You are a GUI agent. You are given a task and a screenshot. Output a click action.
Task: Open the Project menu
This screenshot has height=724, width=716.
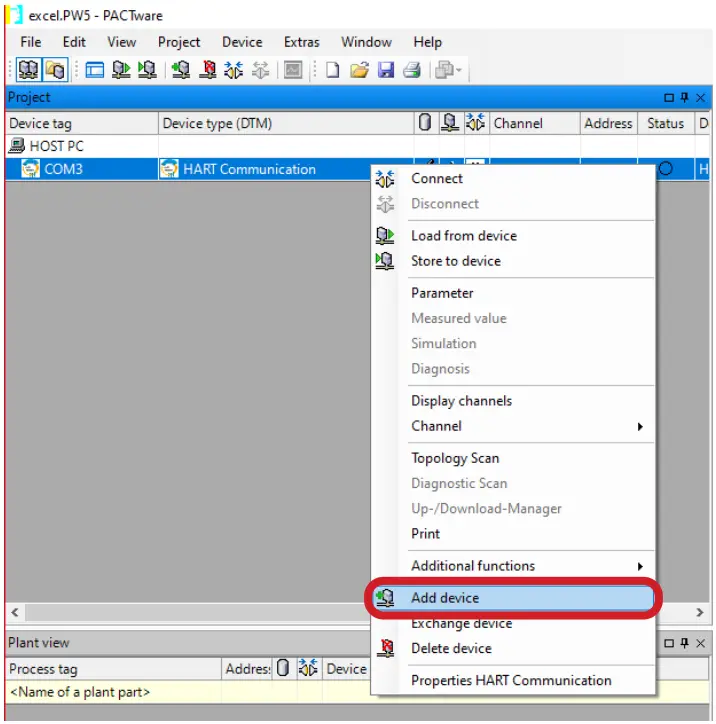[x=179, y=42]
